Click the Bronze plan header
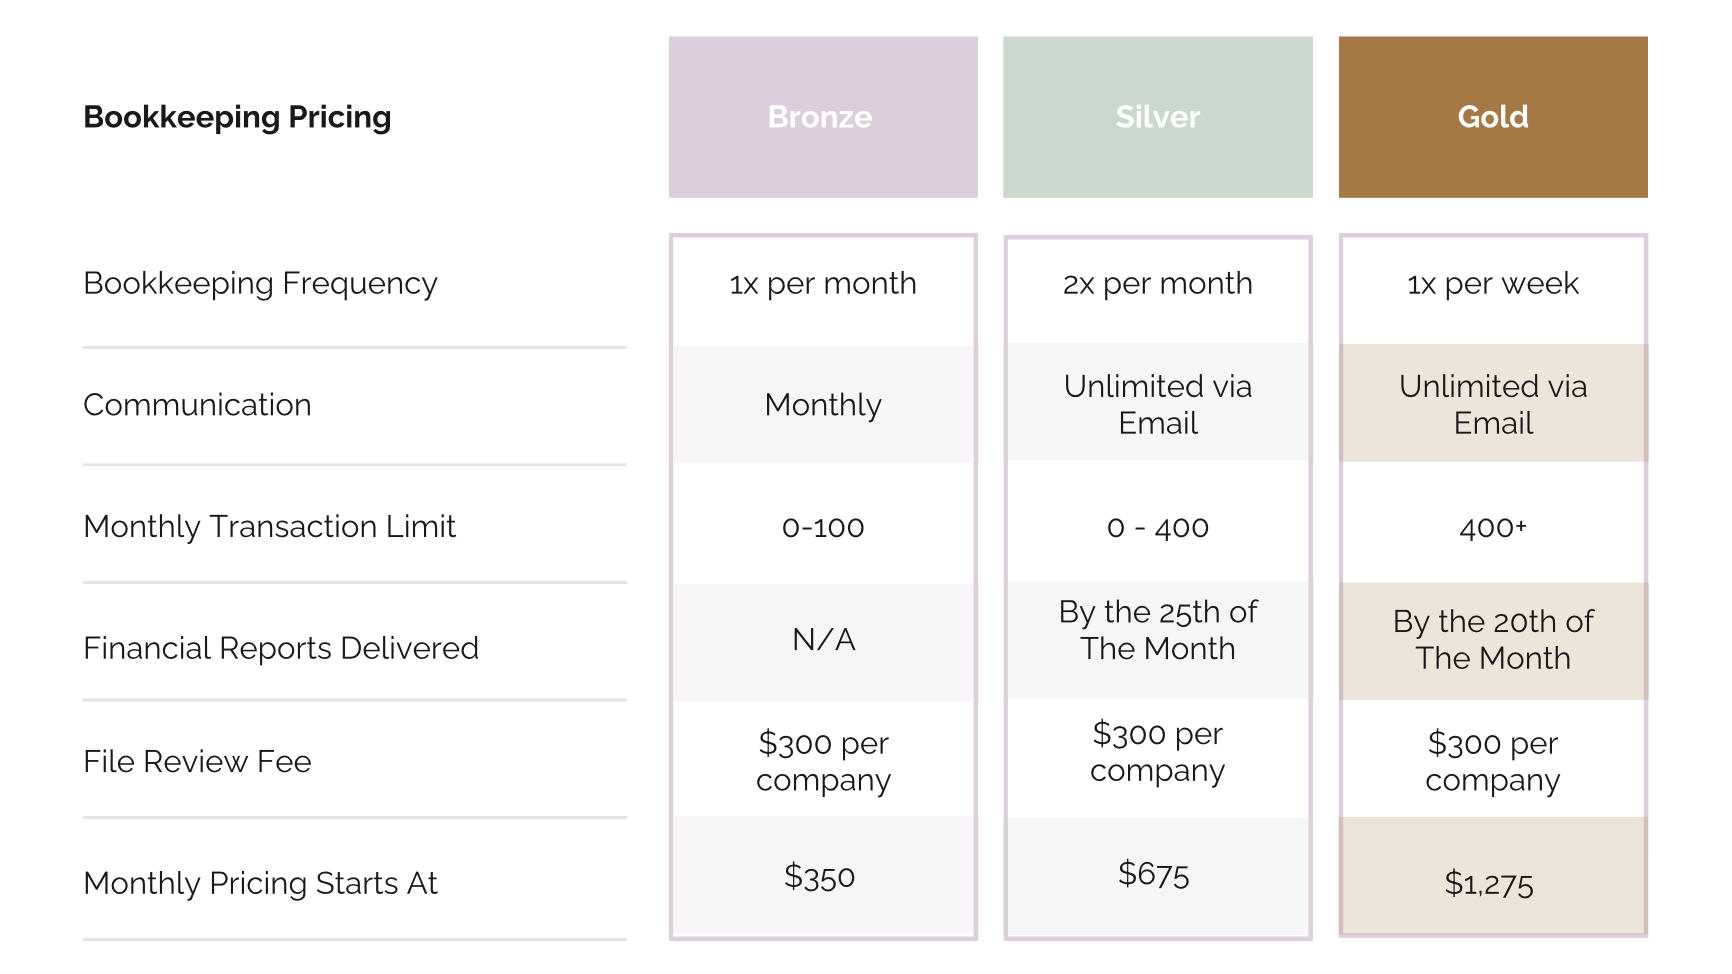 click(x=822, y=117)
